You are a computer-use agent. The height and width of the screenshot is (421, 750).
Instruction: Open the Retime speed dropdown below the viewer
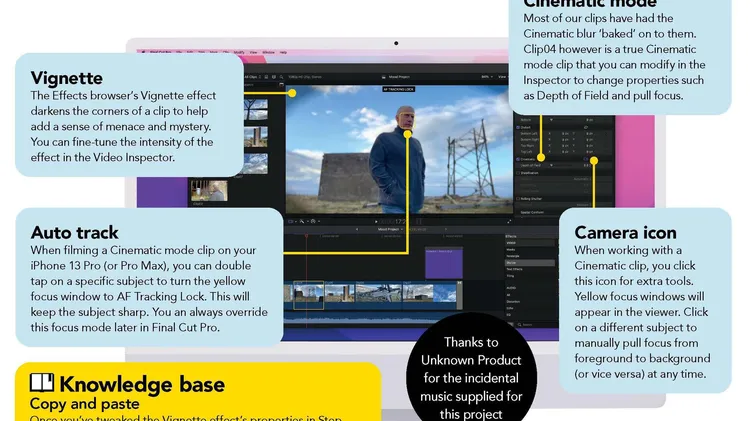tap(314, 222)
